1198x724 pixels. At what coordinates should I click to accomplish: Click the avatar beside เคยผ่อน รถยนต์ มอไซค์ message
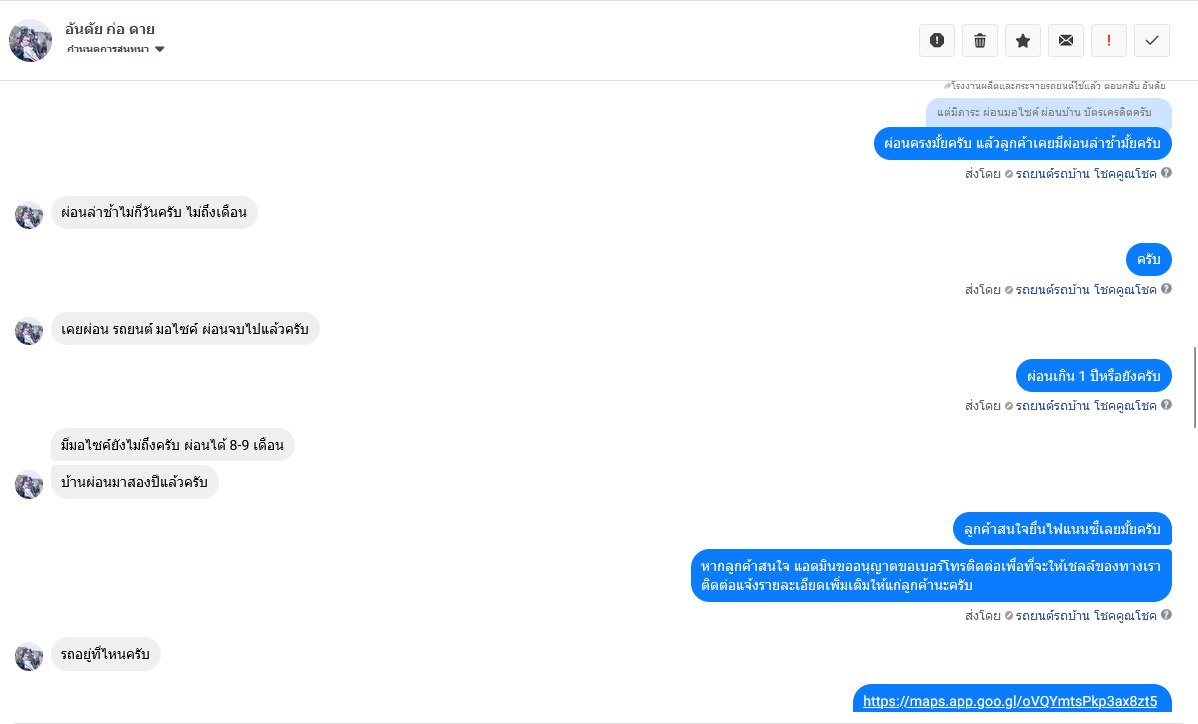(29, 331)
